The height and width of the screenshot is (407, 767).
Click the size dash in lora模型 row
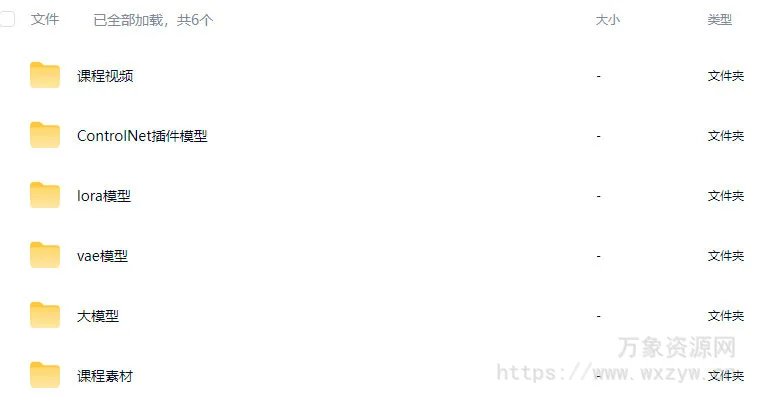(x=598, y=196)
